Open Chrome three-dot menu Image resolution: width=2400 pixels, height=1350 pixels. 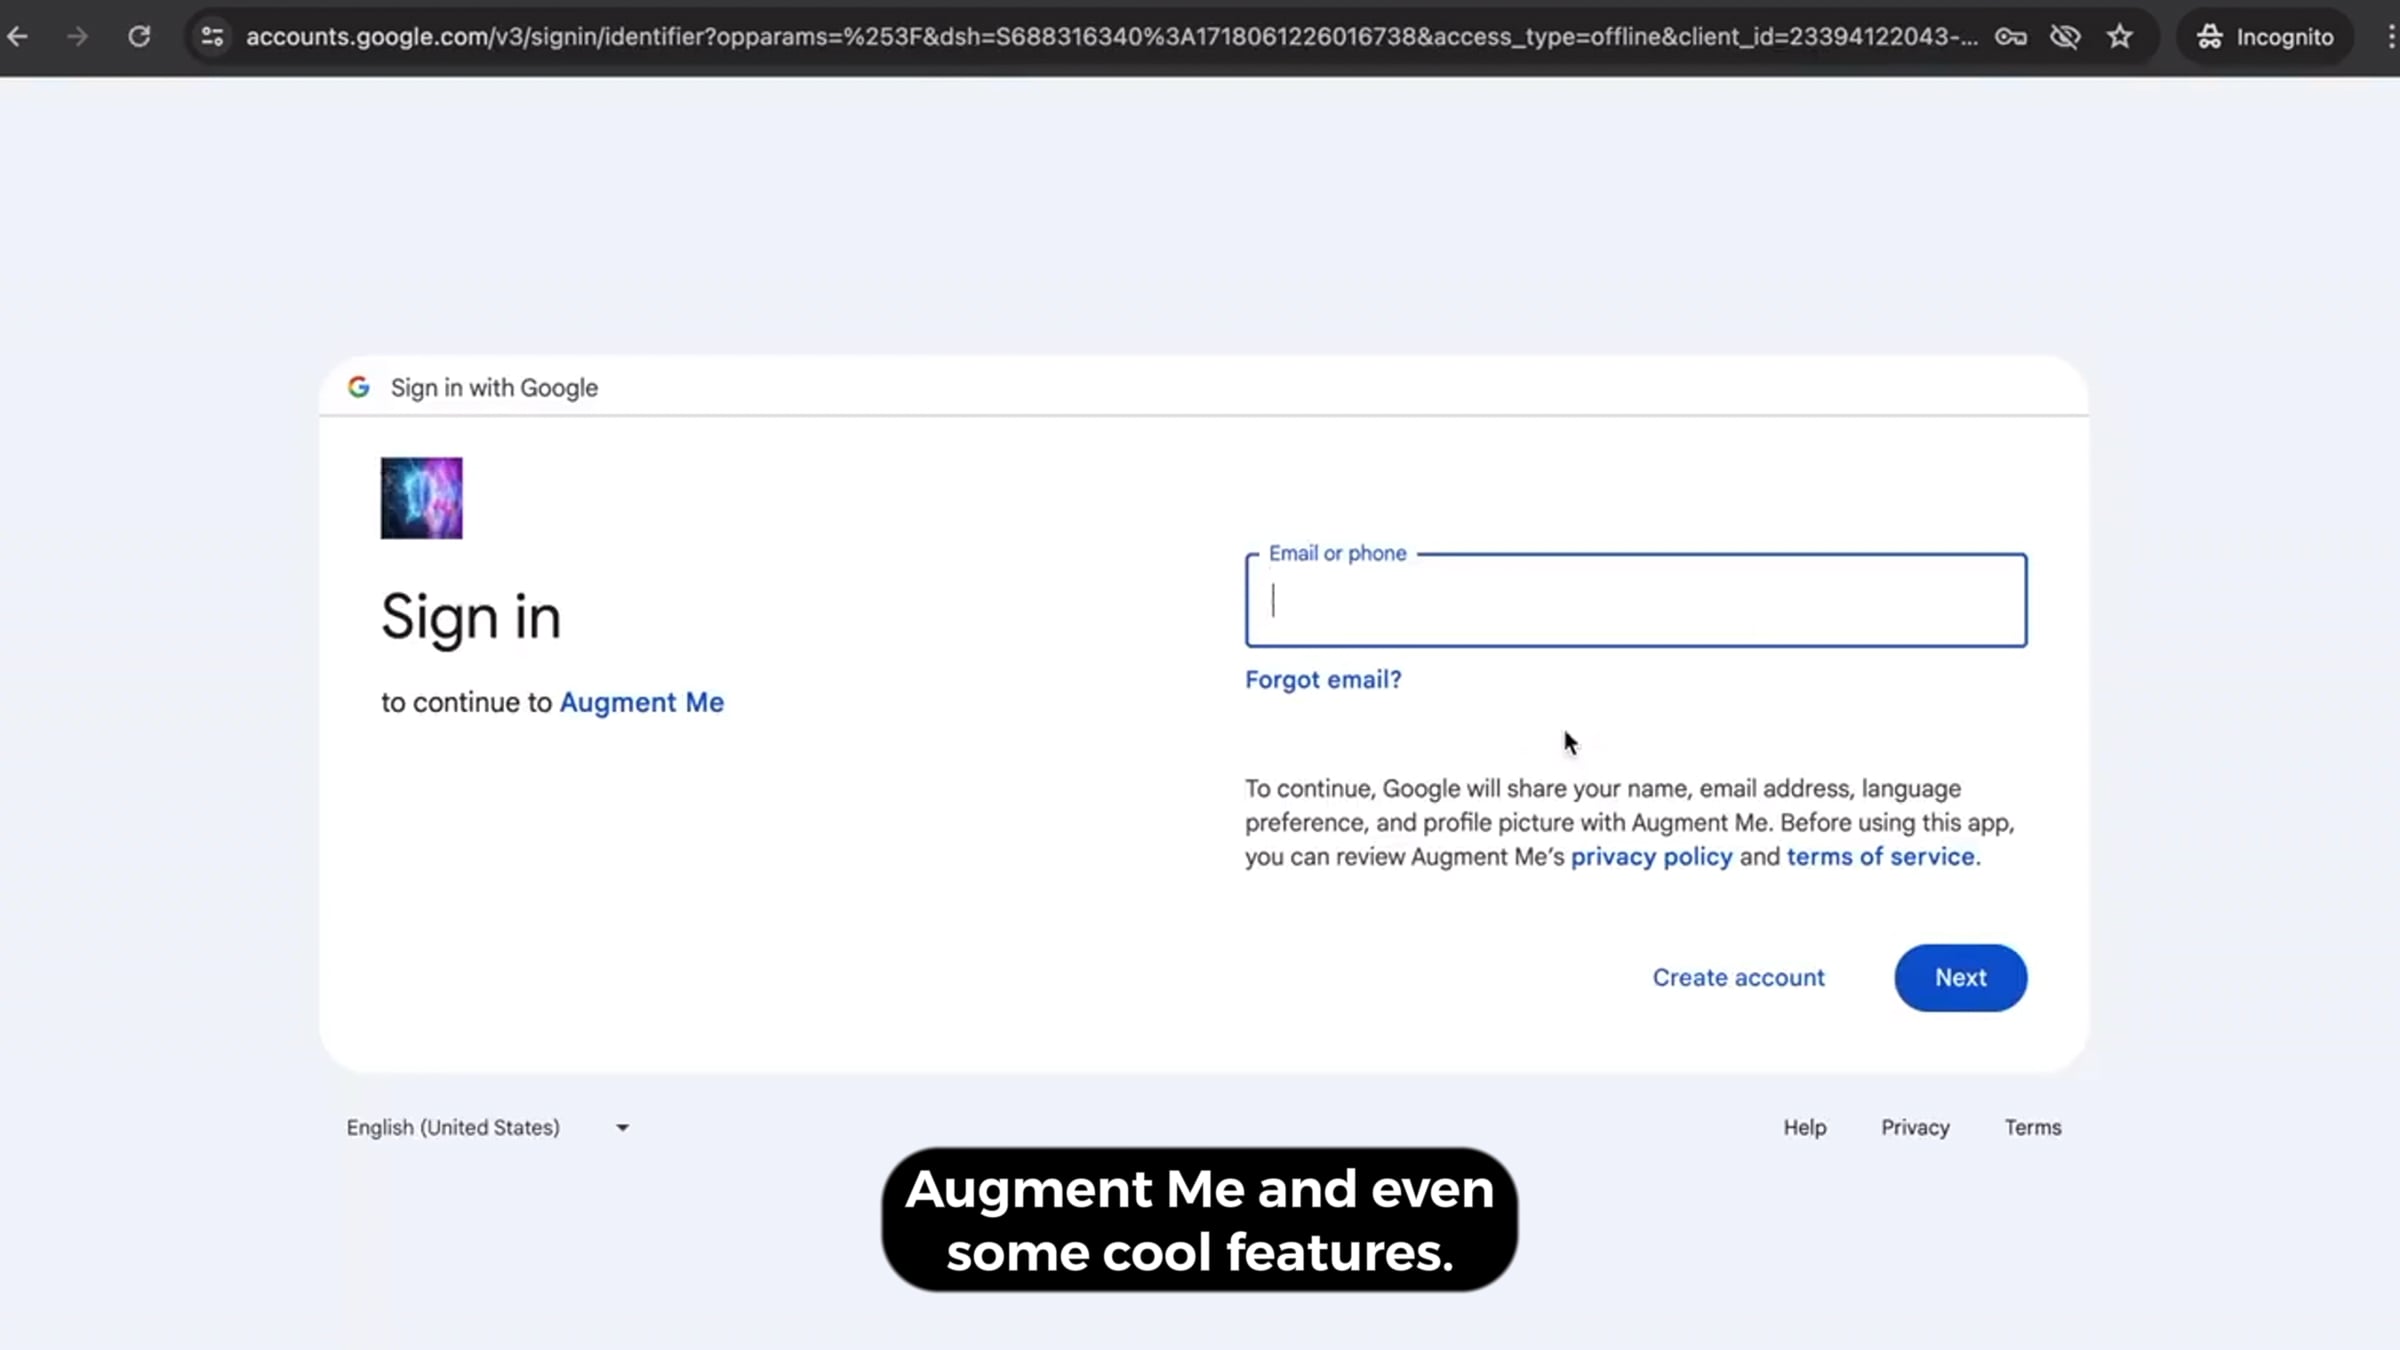point(2390,37)
